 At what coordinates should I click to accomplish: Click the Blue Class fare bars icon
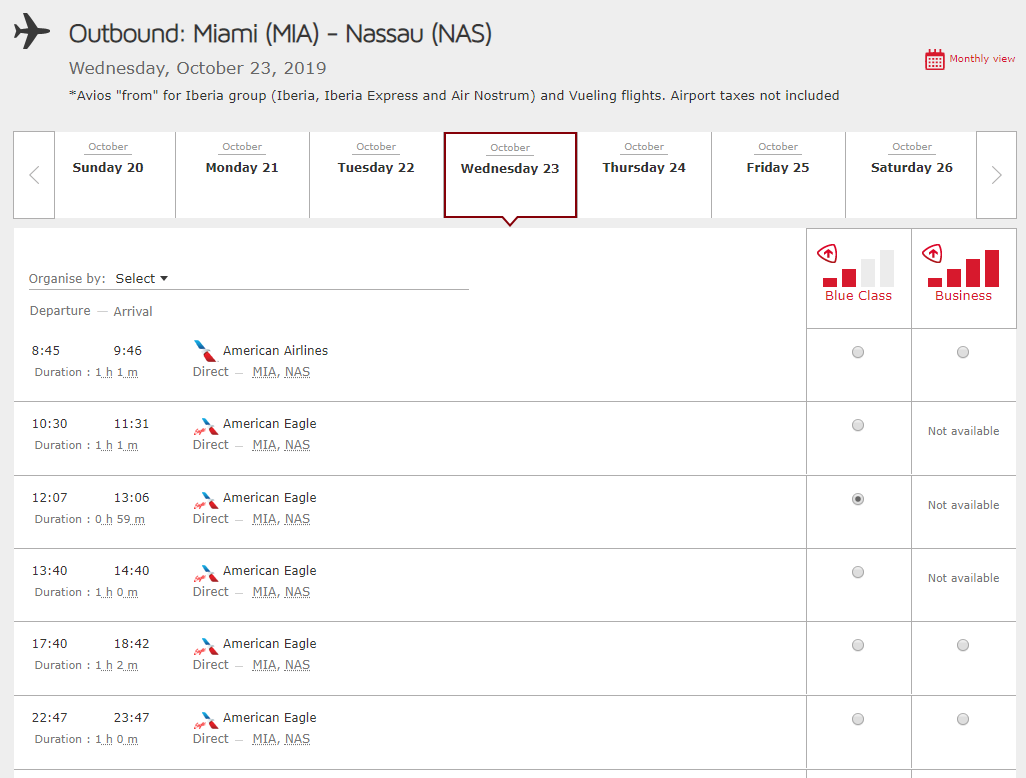click(858, 266)
